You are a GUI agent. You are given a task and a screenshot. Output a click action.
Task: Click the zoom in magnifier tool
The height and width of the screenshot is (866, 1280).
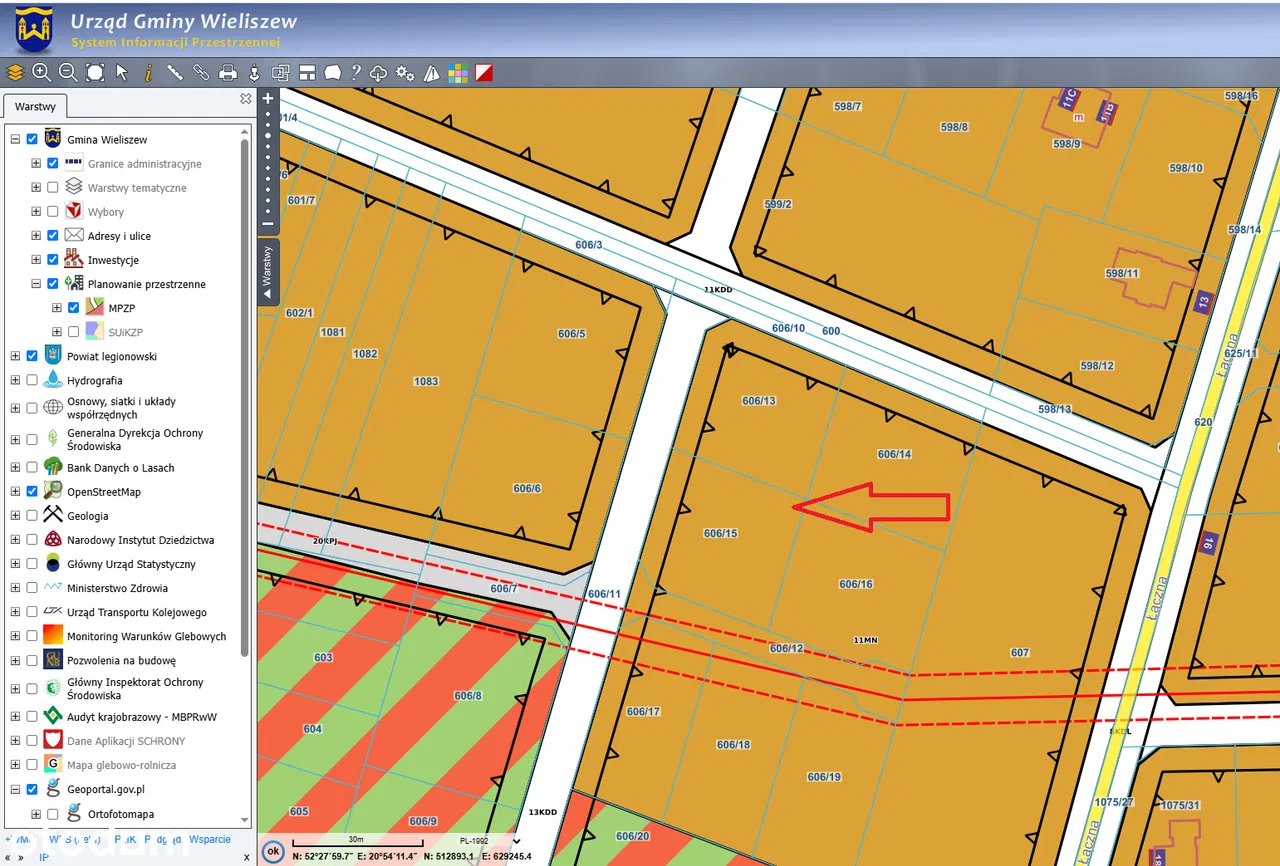41,73
